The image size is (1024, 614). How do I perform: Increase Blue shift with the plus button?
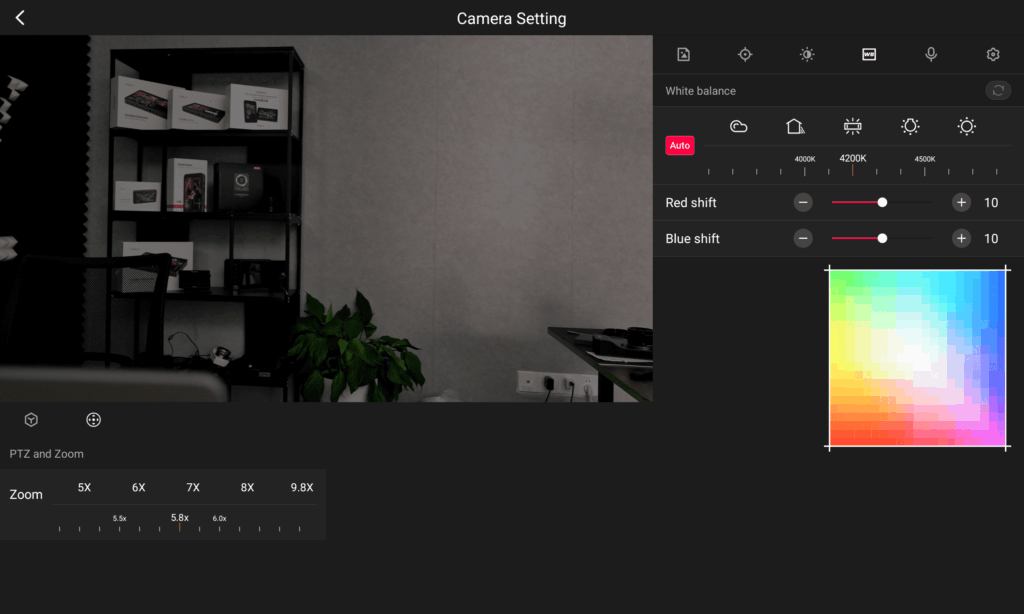[961, 238]
